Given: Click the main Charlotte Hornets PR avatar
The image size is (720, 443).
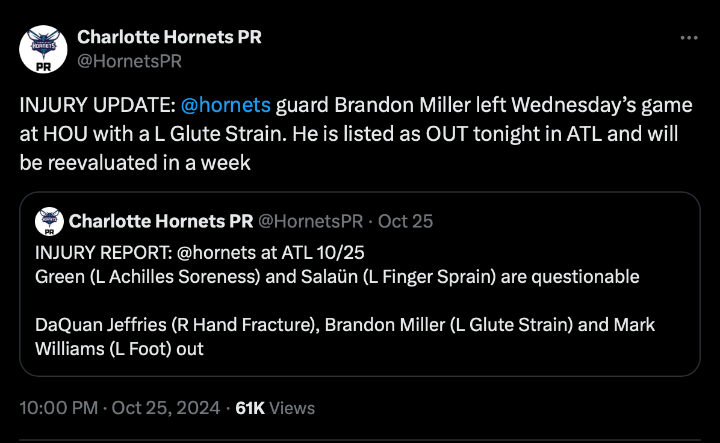Looking at the screenshot, I should pos(43,51).
